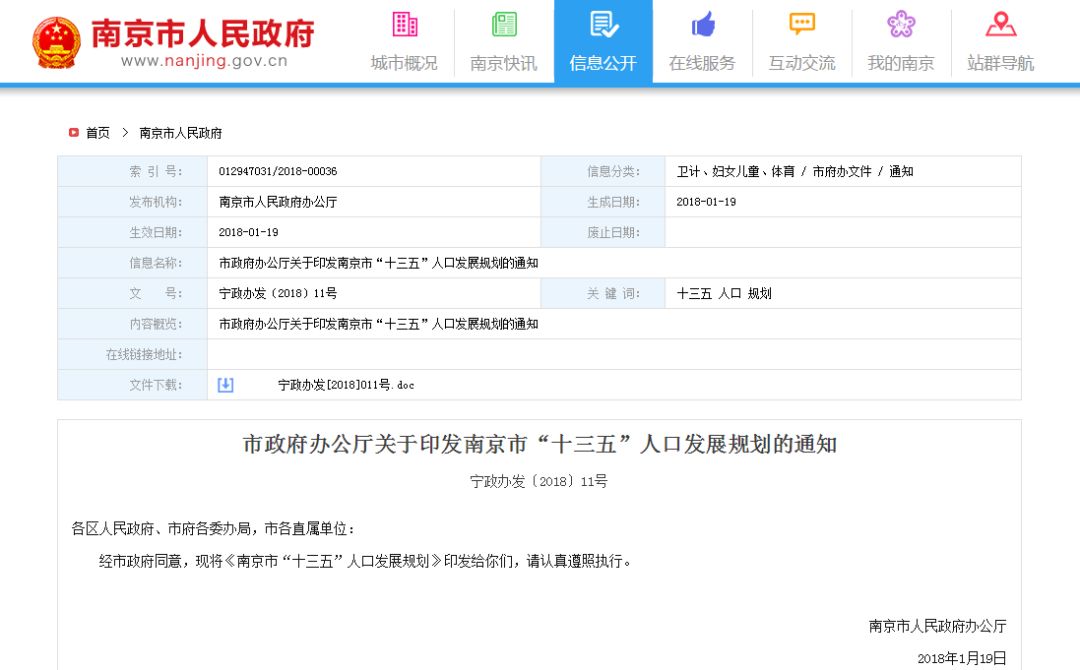This screenshot has height=670, width=1080.
Task: Go to 站群导航 menu label
Action: (x=1001, y=63)
